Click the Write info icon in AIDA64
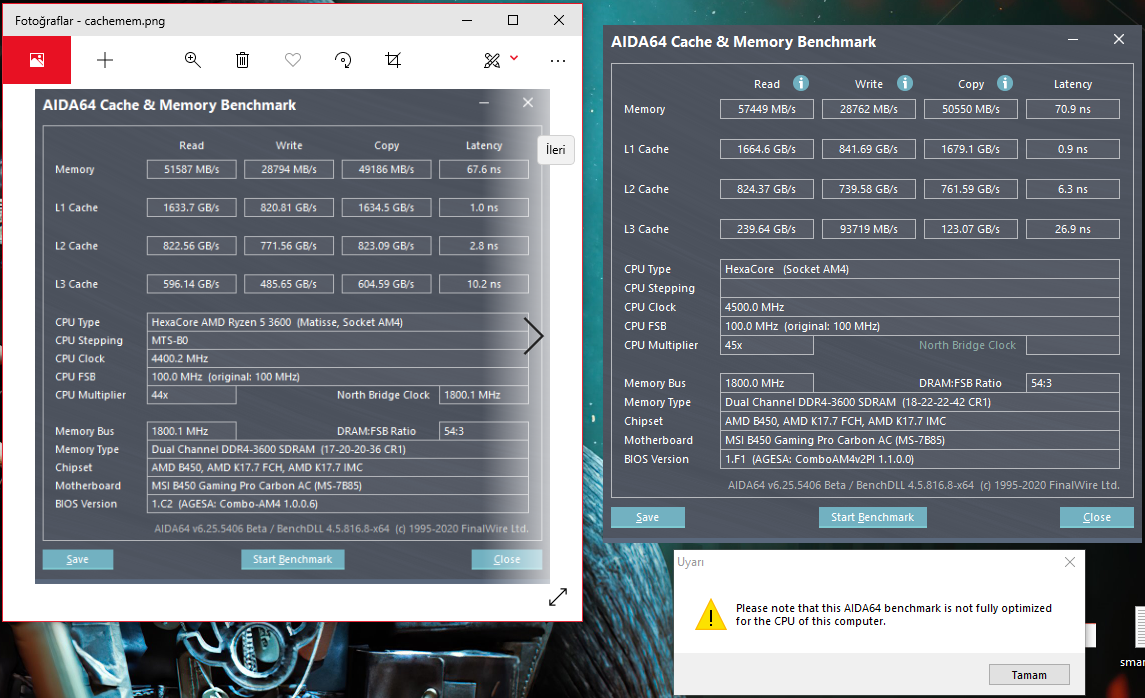The width and height of the screenshot is (1145, 698). (905, 83)
